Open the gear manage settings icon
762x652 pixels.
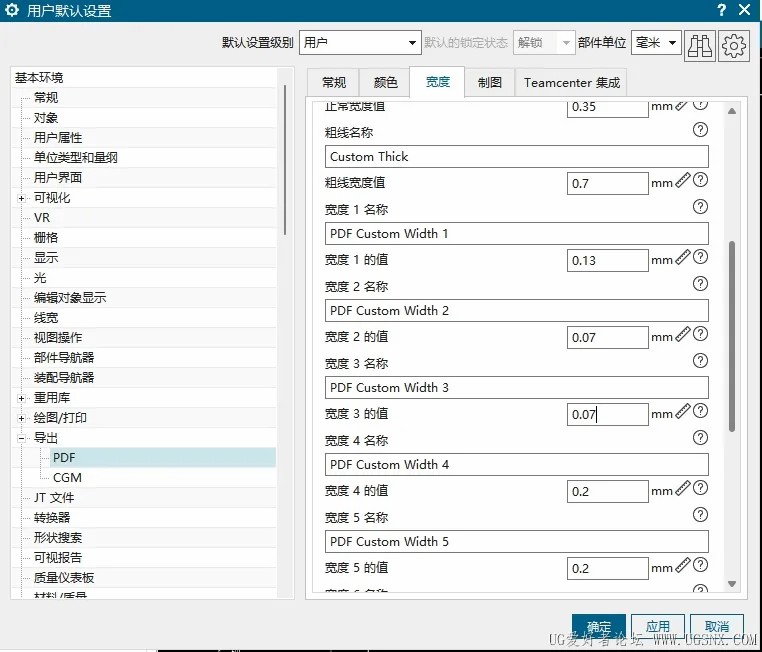[733, 46]
